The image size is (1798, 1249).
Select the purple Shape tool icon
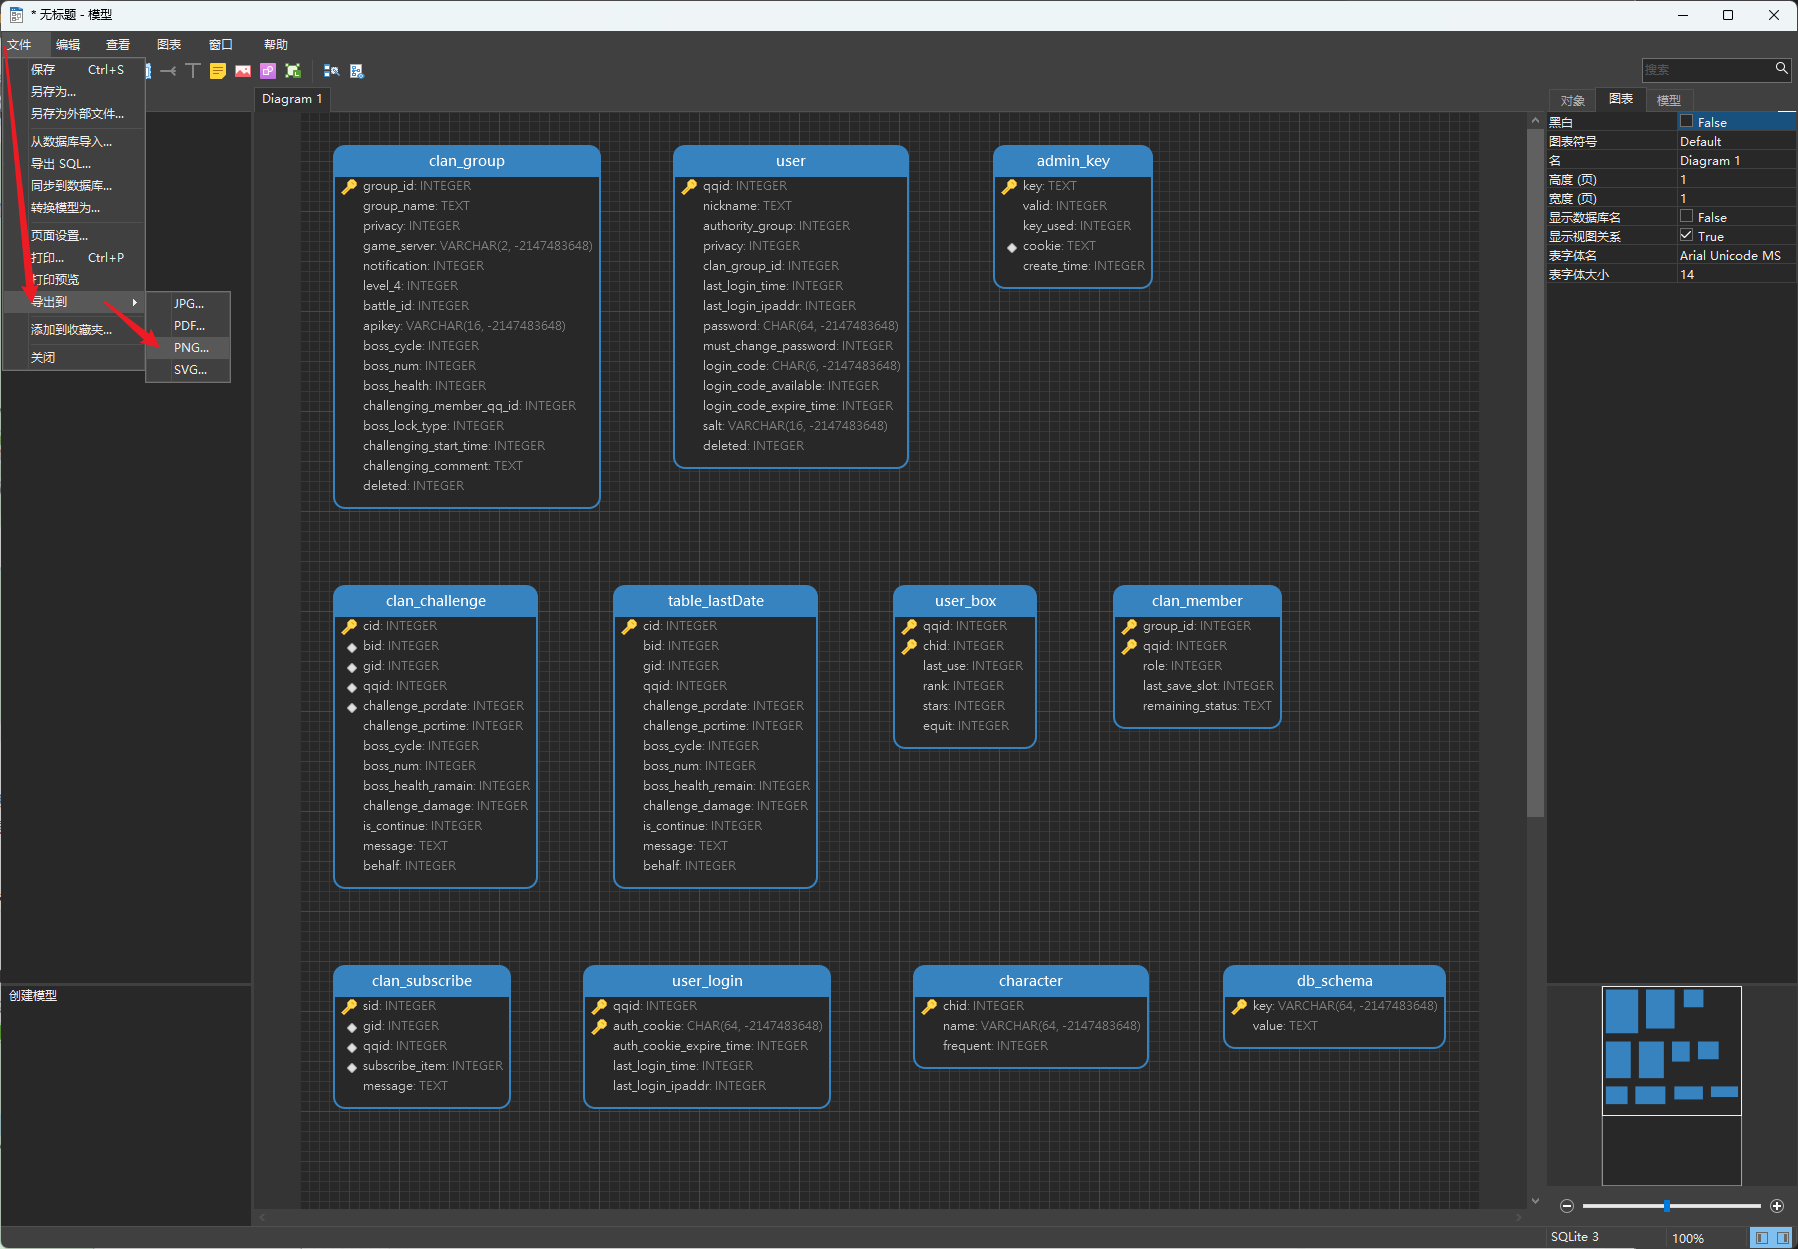click(x=268, y=71)
